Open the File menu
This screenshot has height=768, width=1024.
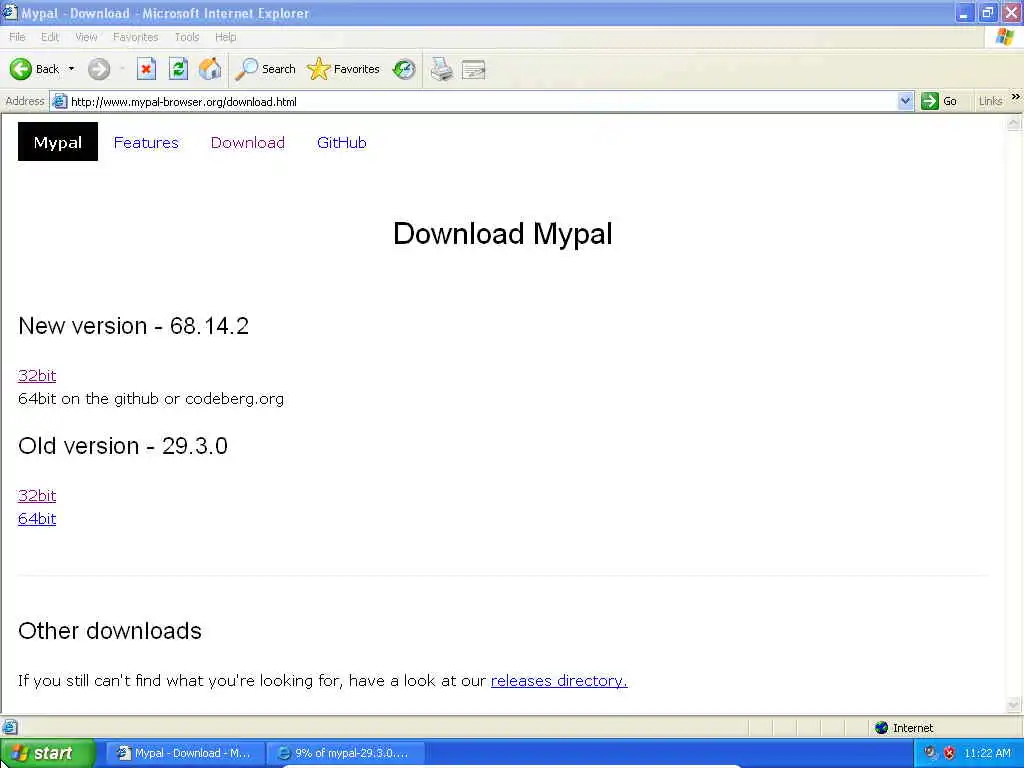tap(17, 37)
